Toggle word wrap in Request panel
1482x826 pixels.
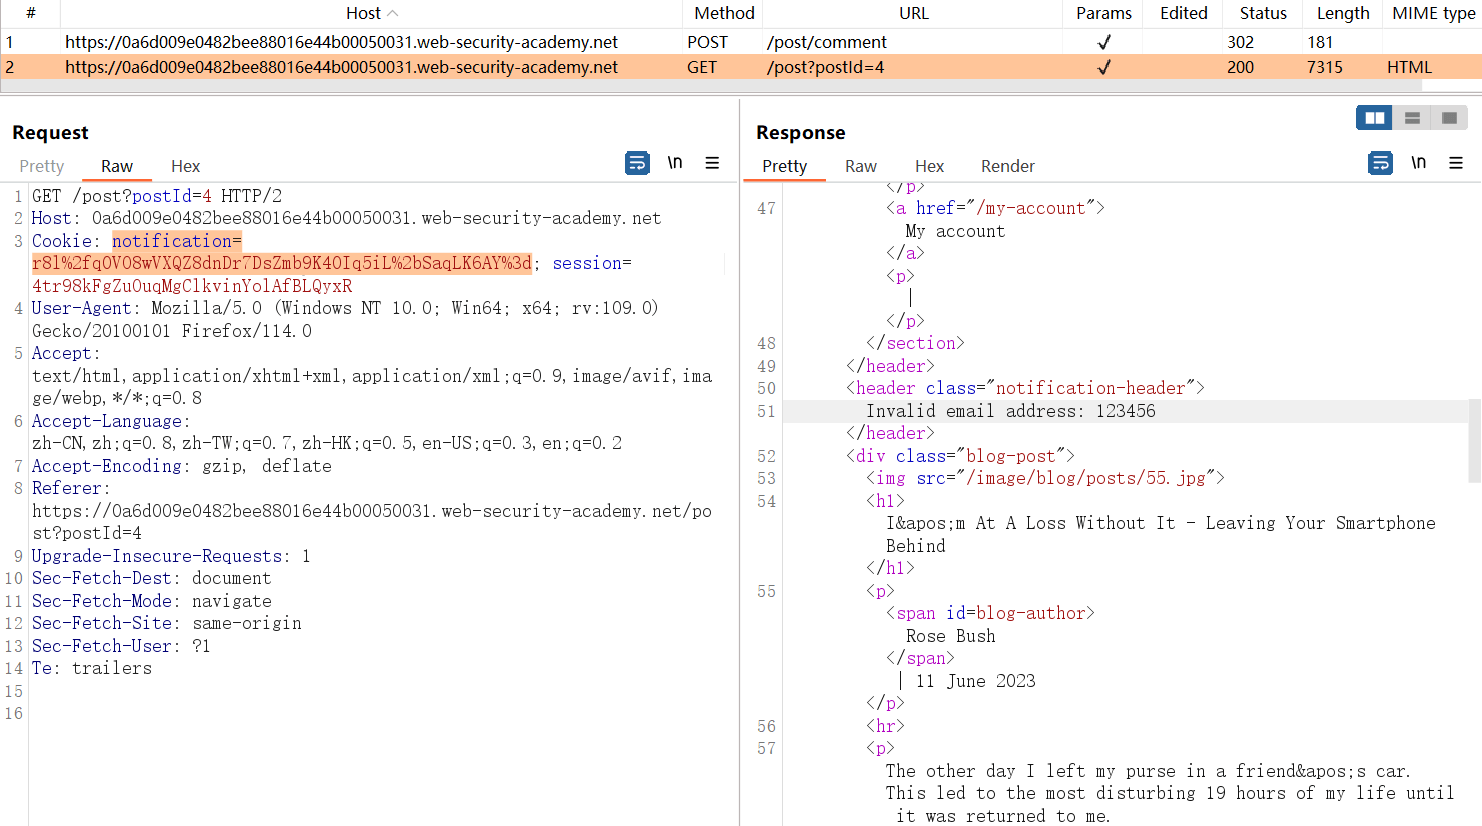pyautogui.click(x=637, y=163)
